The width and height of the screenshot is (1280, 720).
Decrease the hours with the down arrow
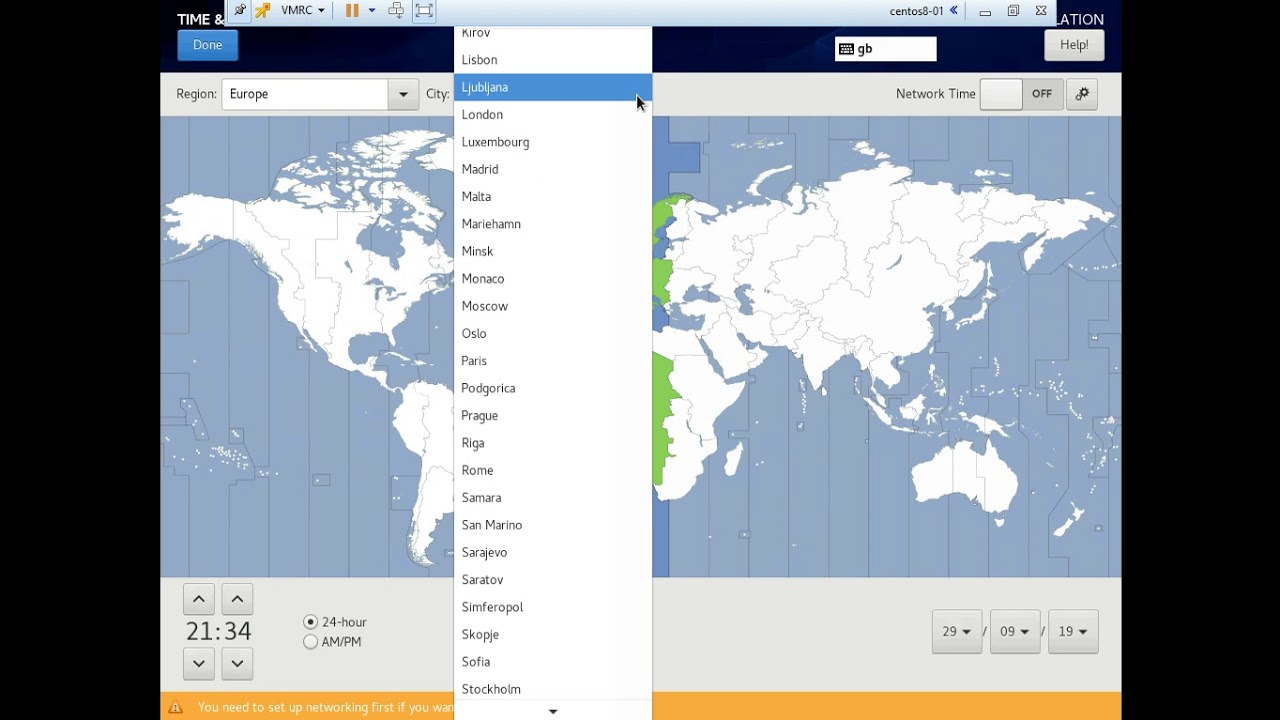pos(199,663)
